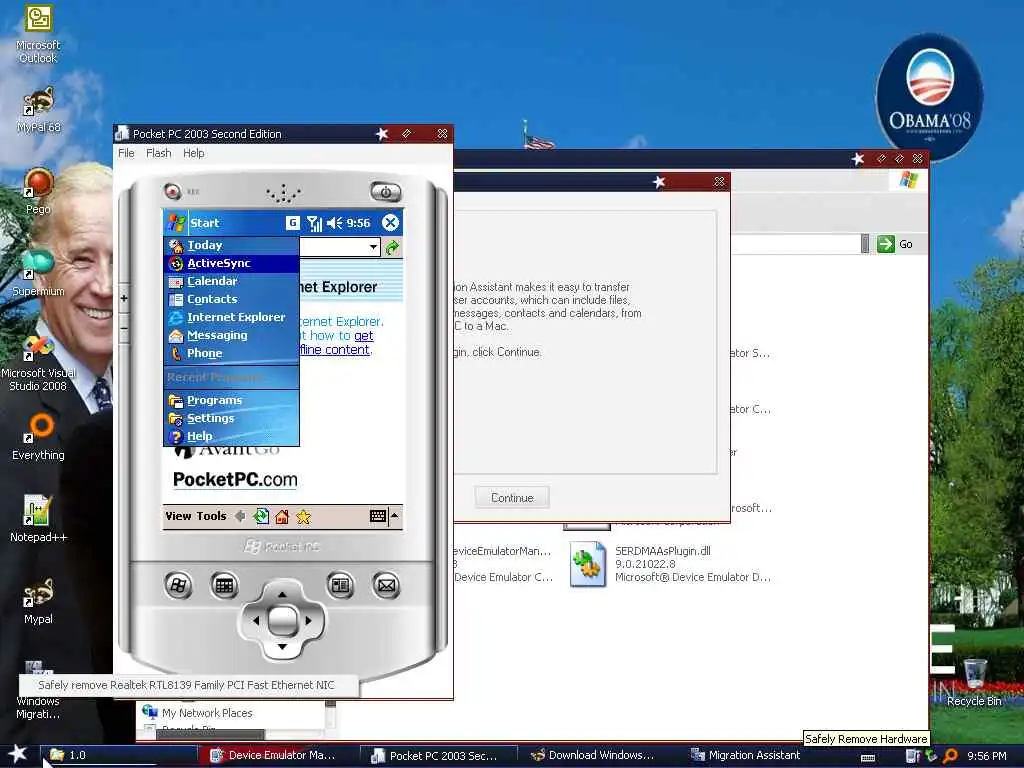Click the D-pad center action button
The image size is (1024, 768).
[282, 620]
